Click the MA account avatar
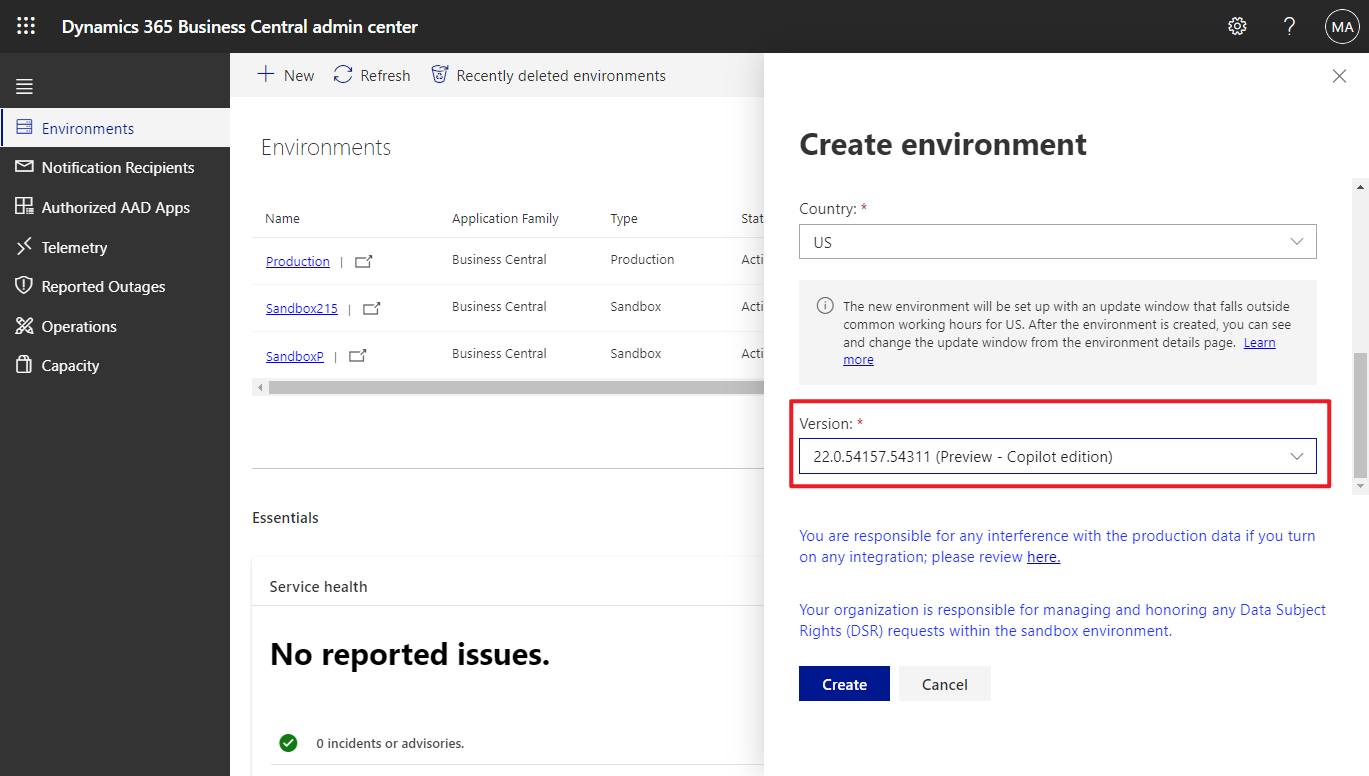1369x776 pixels. (1342, 26)
